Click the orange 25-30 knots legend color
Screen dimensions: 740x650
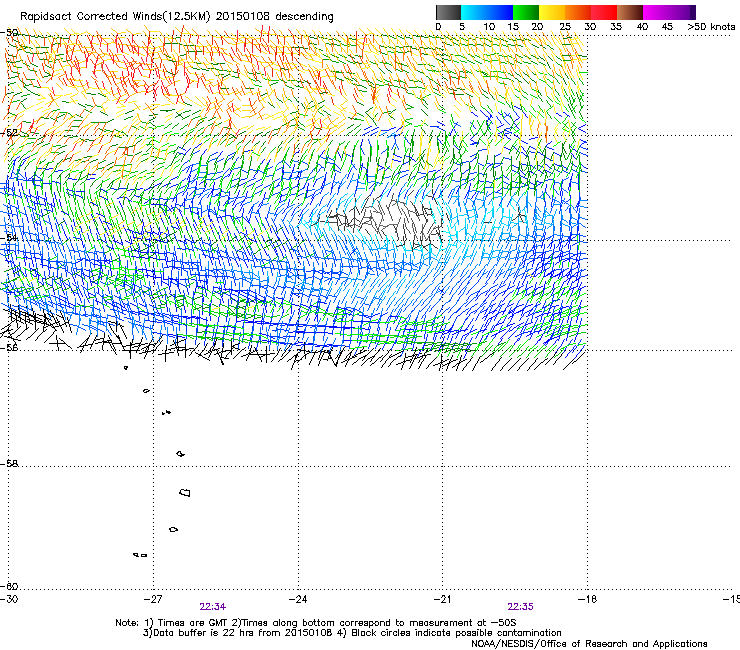coord(578,12)
